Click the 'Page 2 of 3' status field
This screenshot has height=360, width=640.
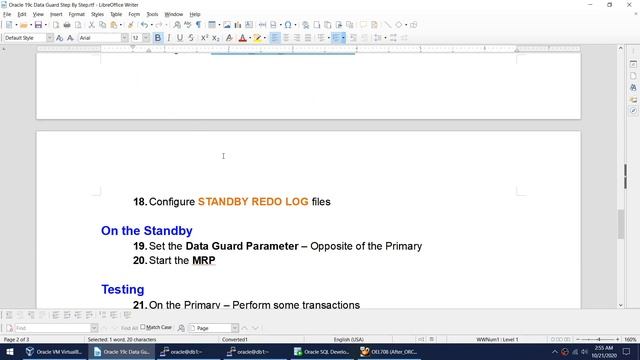coord(16,340)
